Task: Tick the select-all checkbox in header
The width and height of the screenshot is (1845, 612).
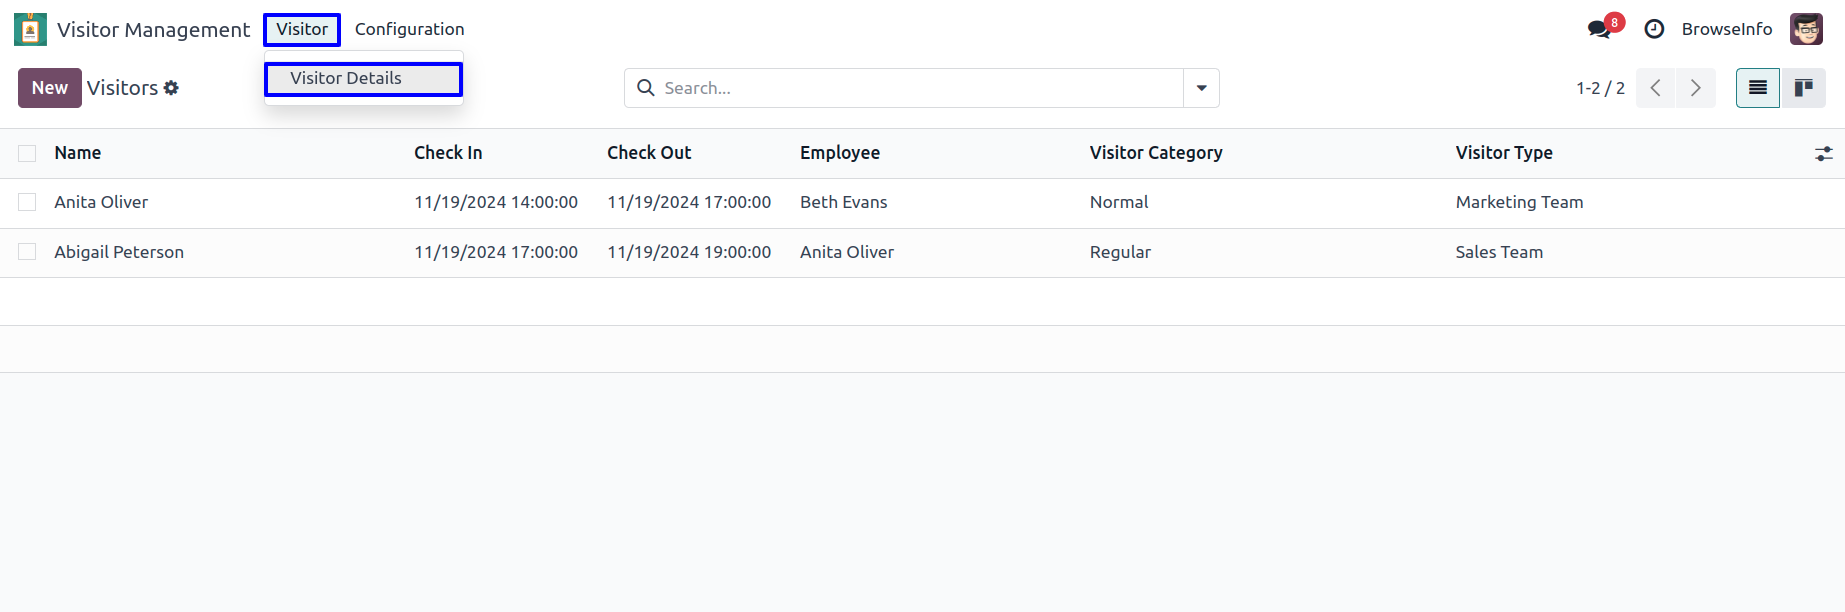Action: [27, 153]
